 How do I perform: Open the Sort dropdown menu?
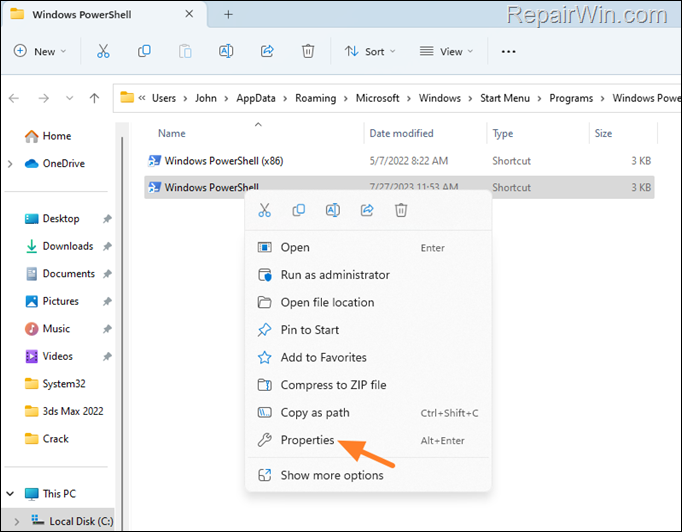[x=370, y=51]
